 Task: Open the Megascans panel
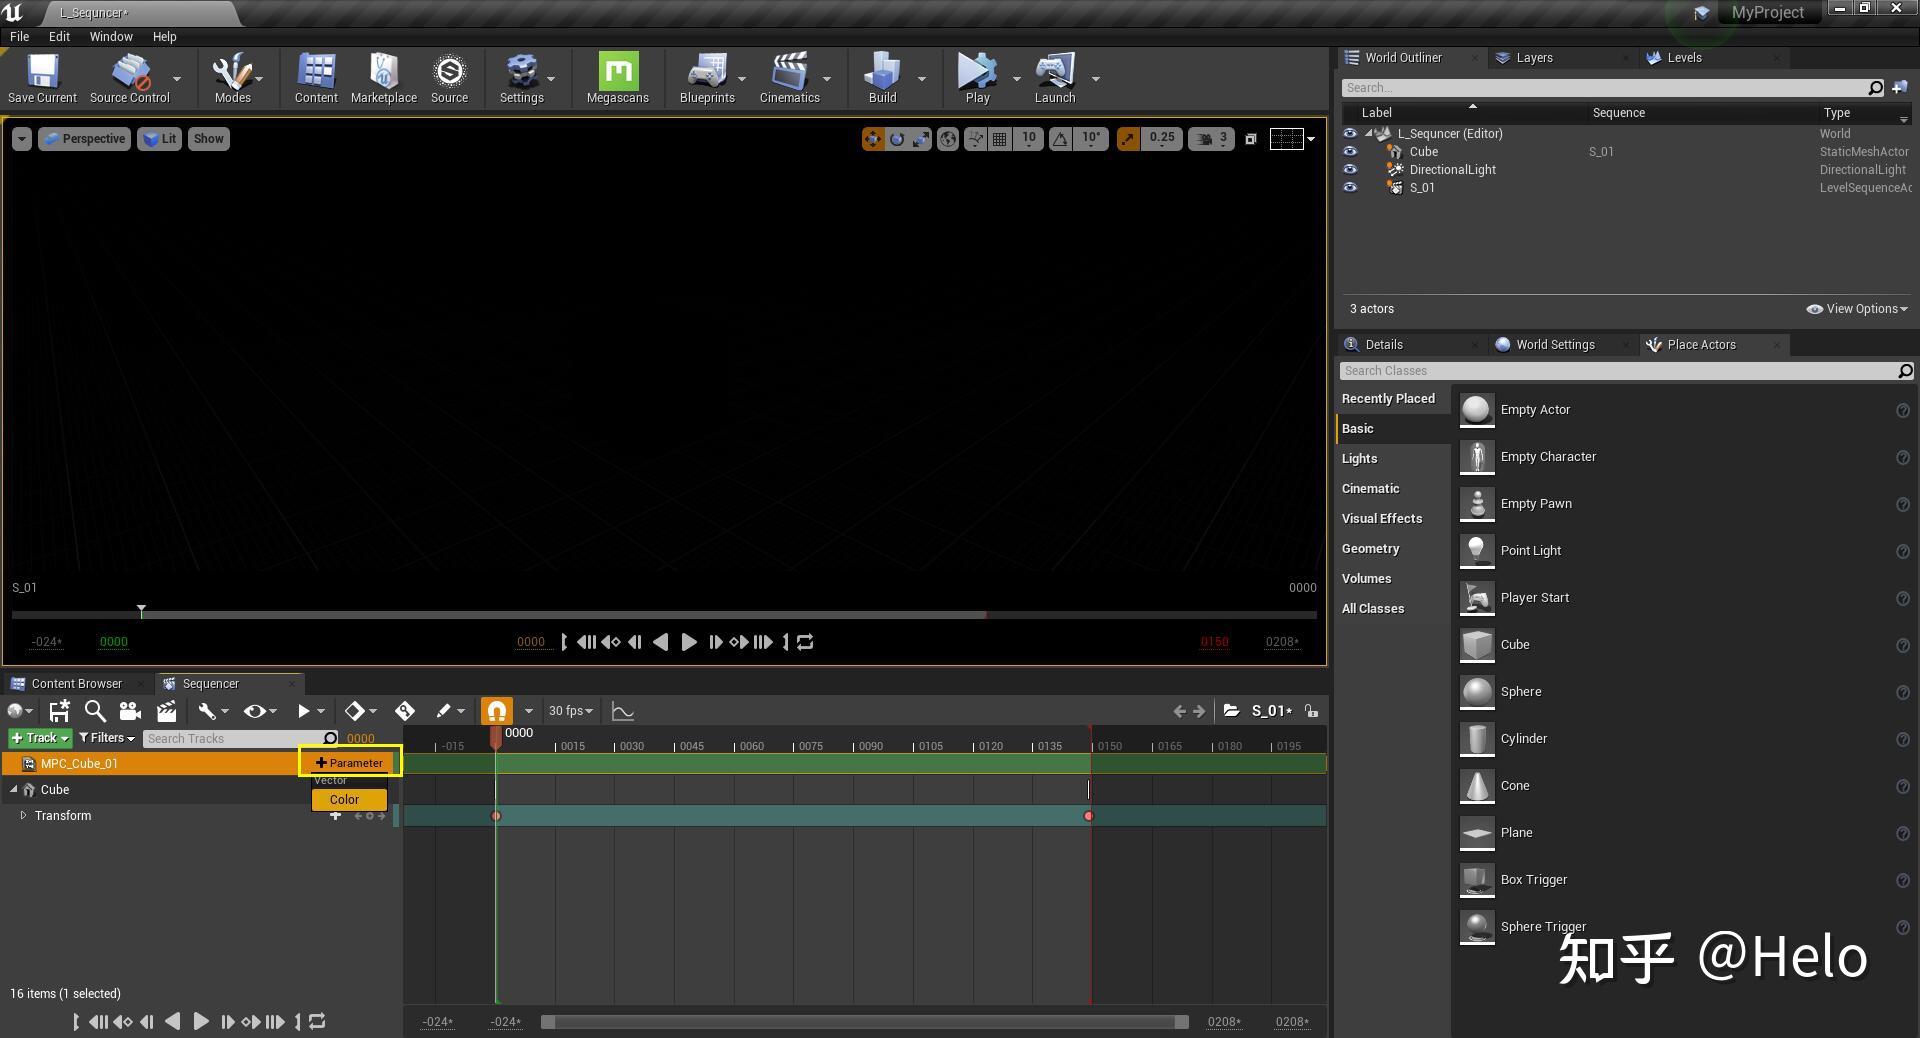(x=617, y=78)
